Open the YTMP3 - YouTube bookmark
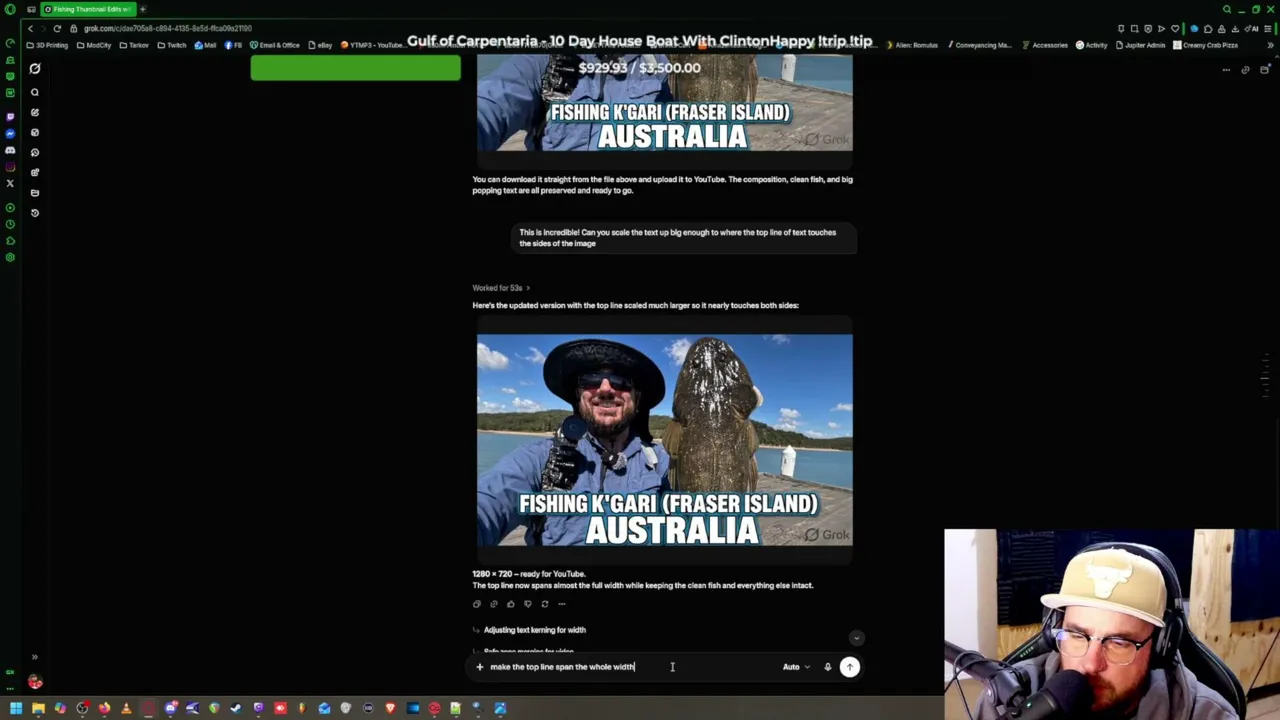Screen dimensions: 1280x720 (372, 45)
